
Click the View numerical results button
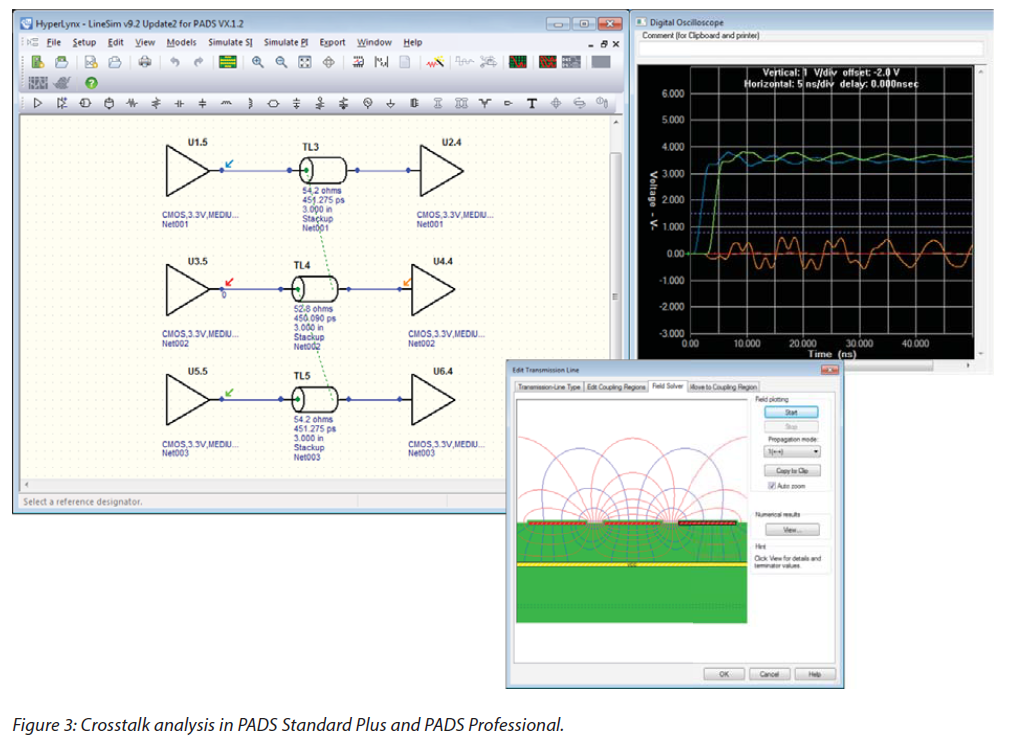point(792,530)
